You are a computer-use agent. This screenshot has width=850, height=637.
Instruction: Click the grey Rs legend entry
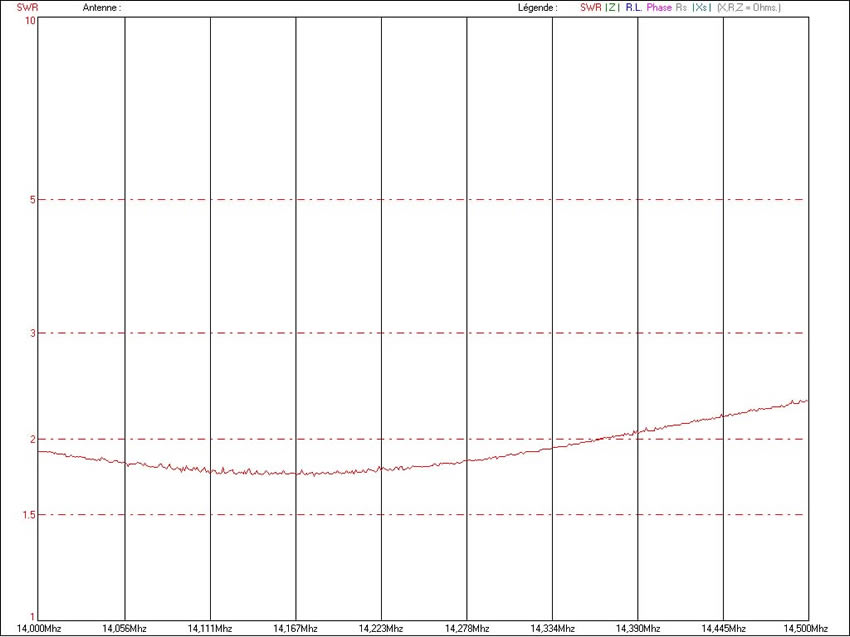(x=681, y=8)
